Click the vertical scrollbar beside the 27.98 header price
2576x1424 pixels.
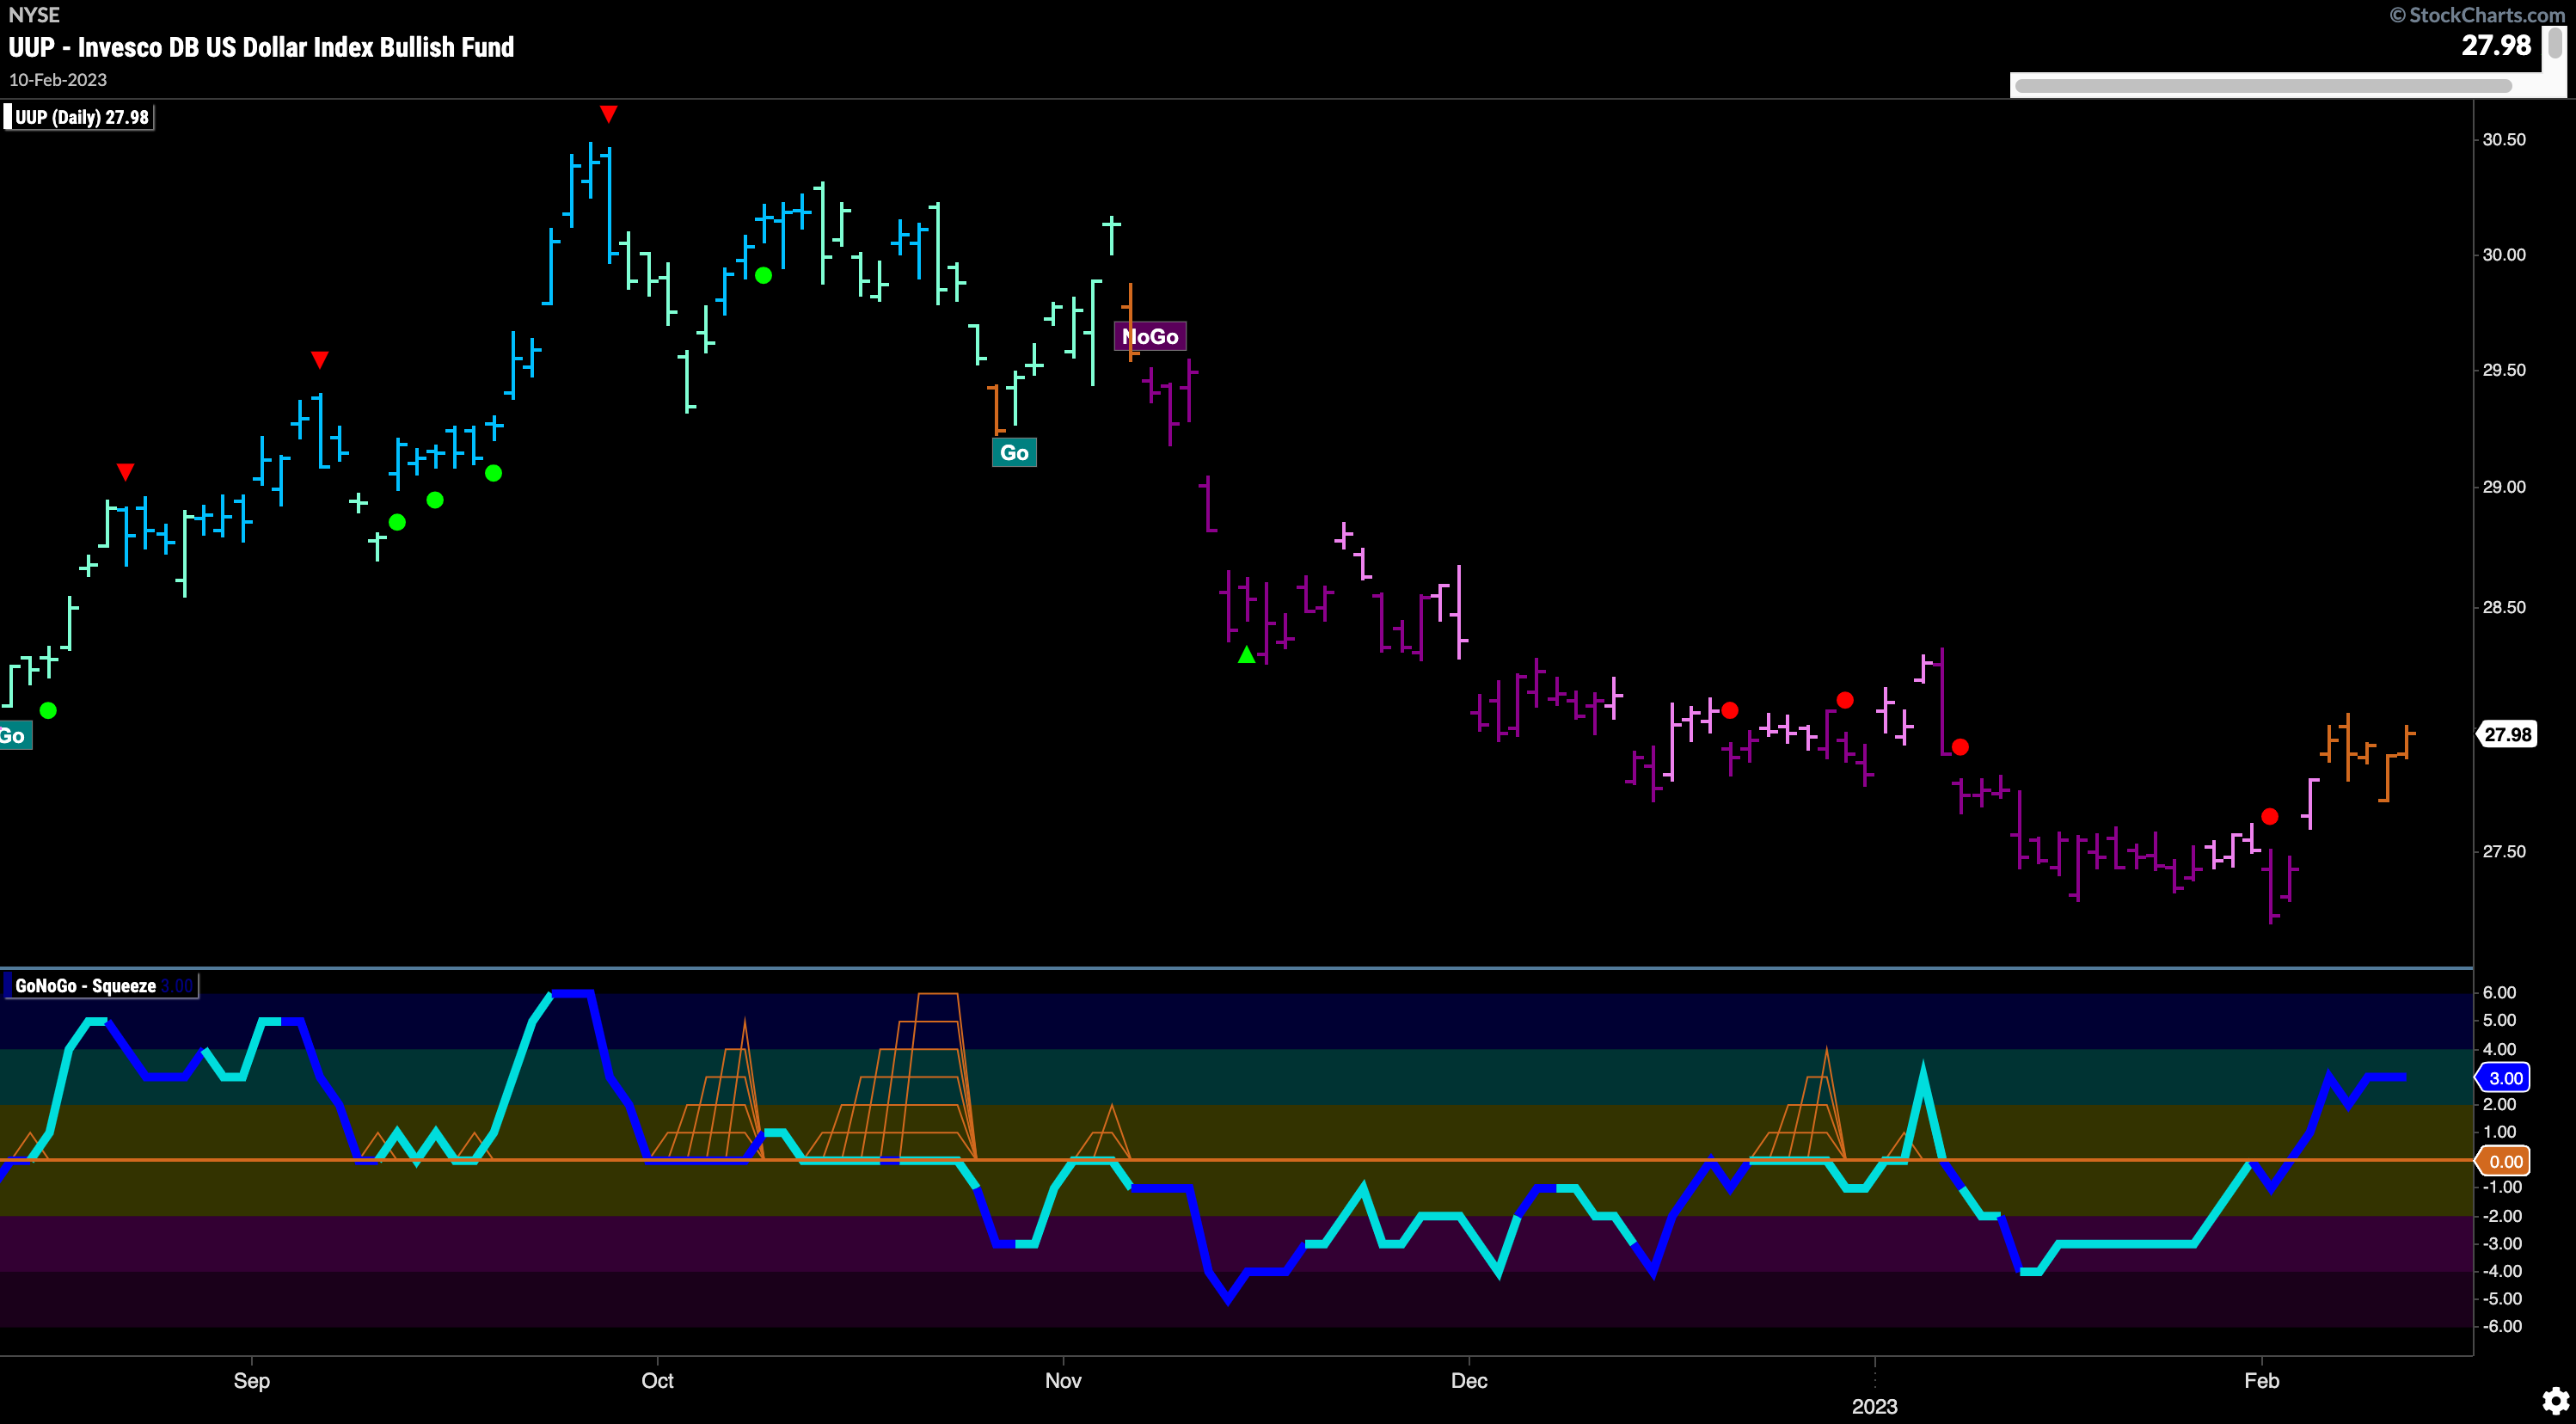[x=2555, y=44]
